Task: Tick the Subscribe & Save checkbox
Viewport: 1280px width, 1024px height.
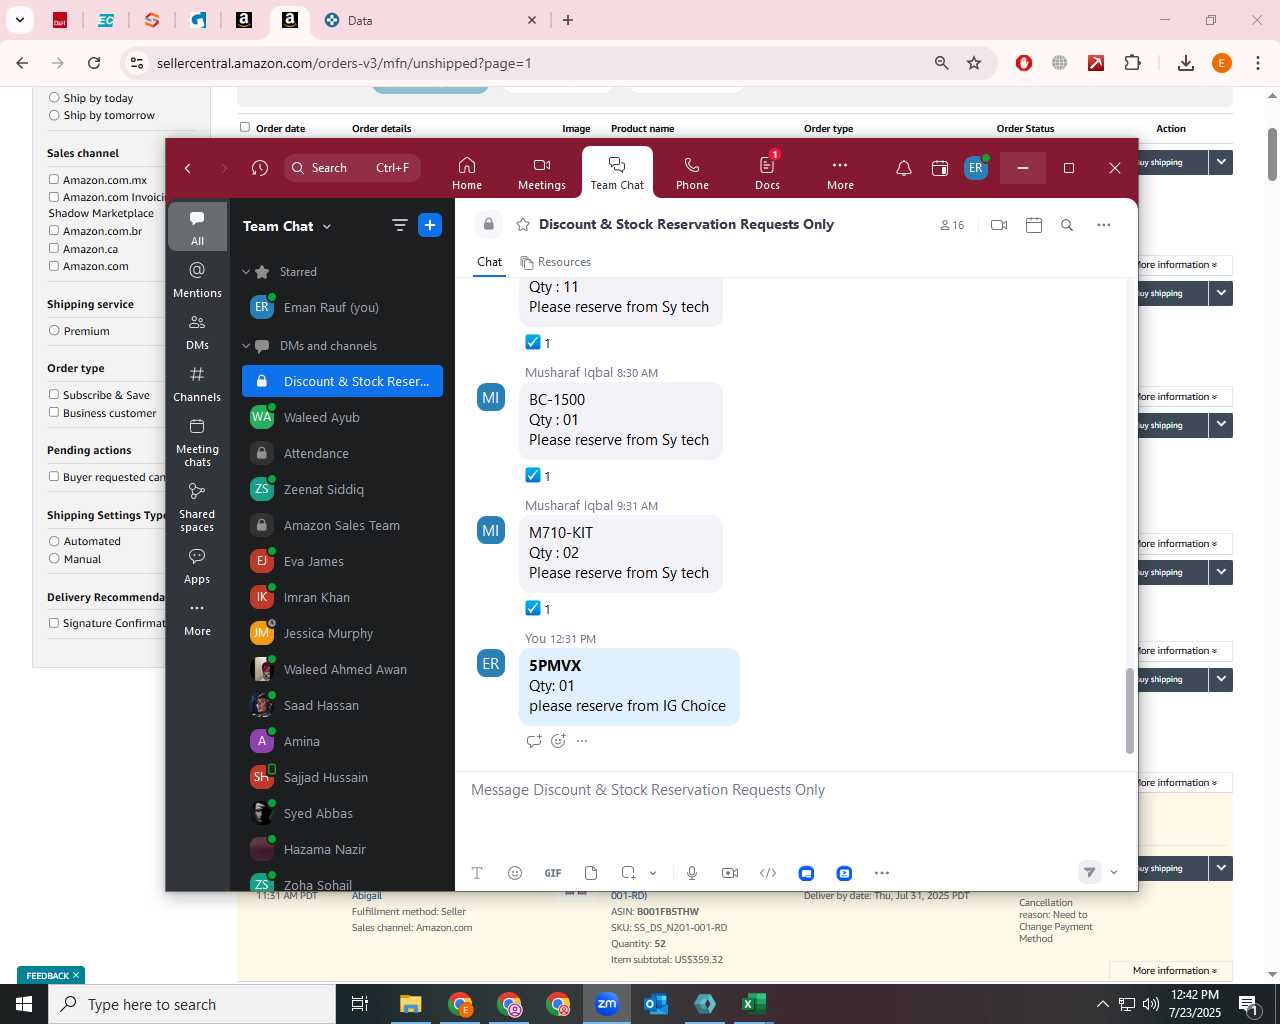Action: [x=54, y=395]
